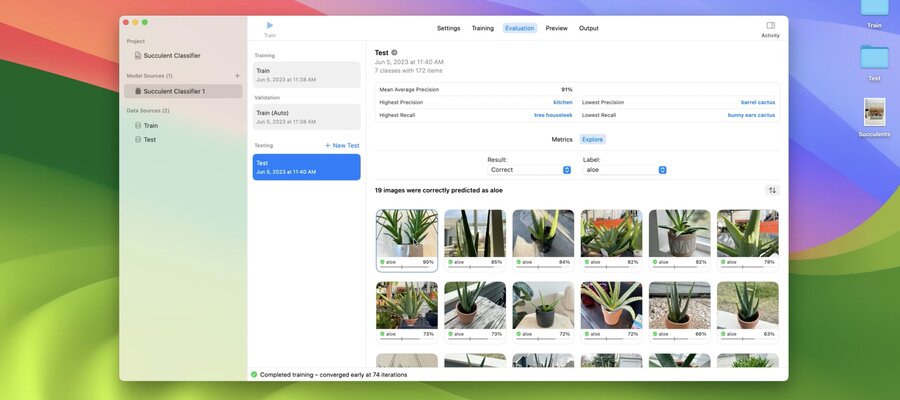Select the aloe thumbnail rated 90%

click(x=407, y=233)
